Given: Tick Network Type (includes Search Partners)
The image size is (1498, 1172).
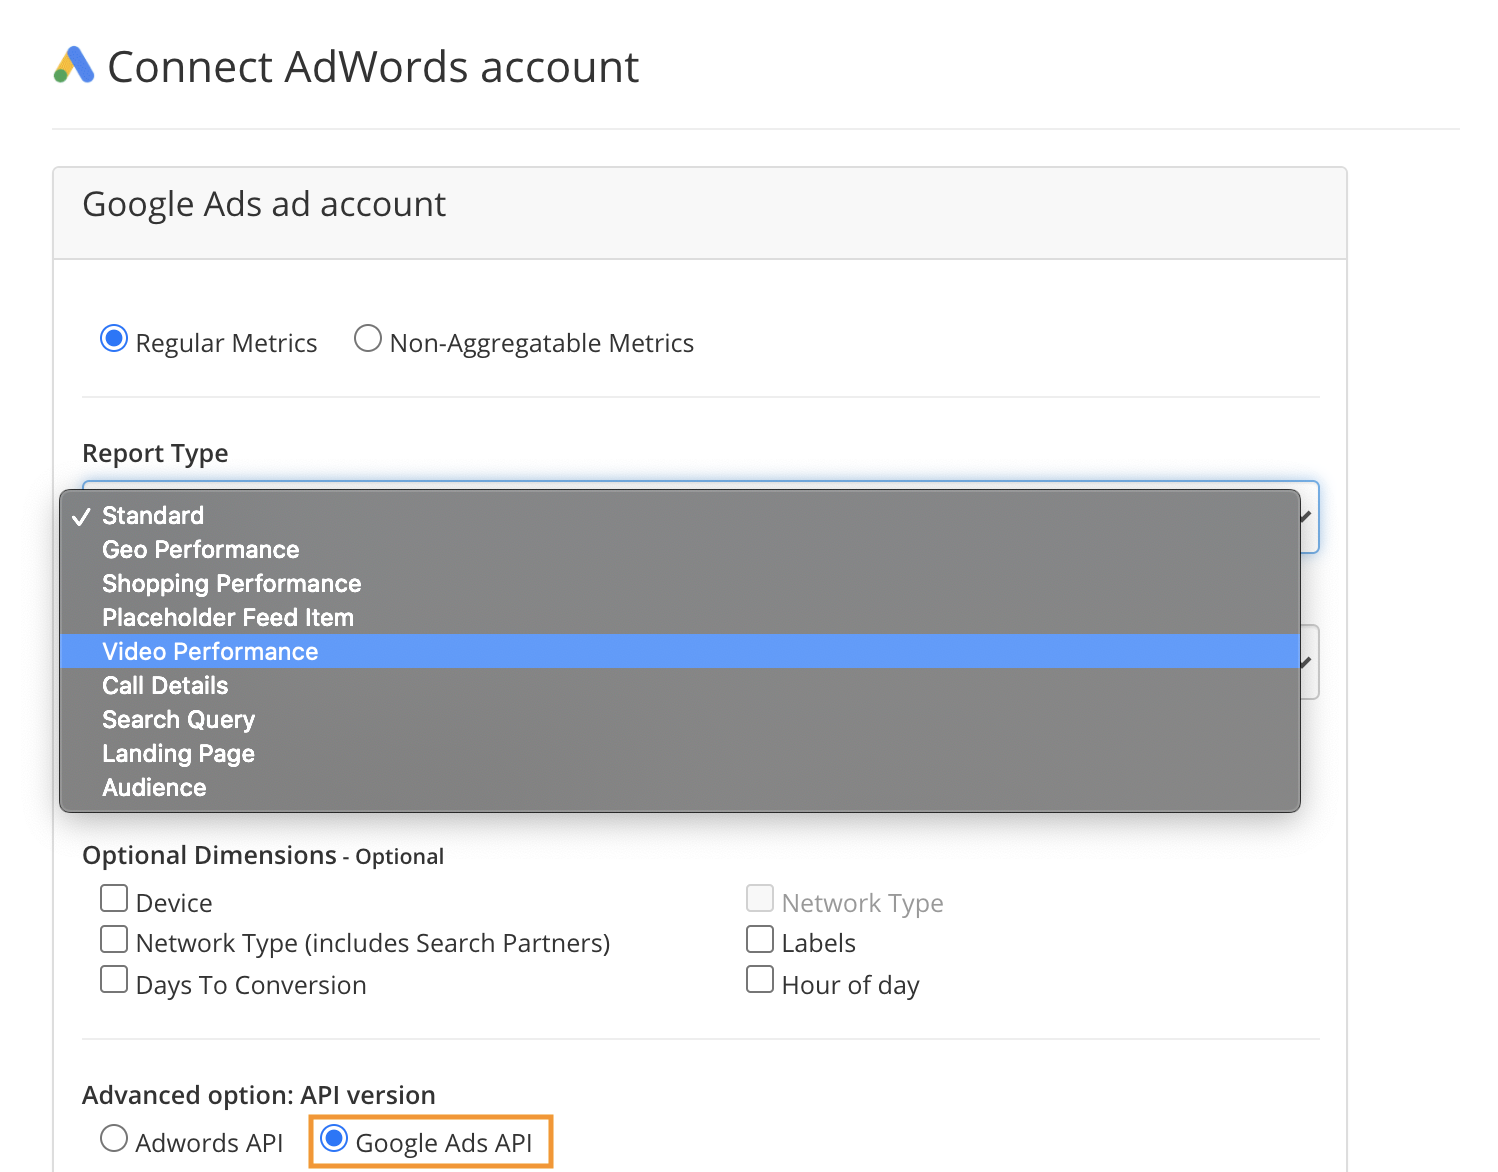Looking at the screenshot, I should tap(114, 940).
